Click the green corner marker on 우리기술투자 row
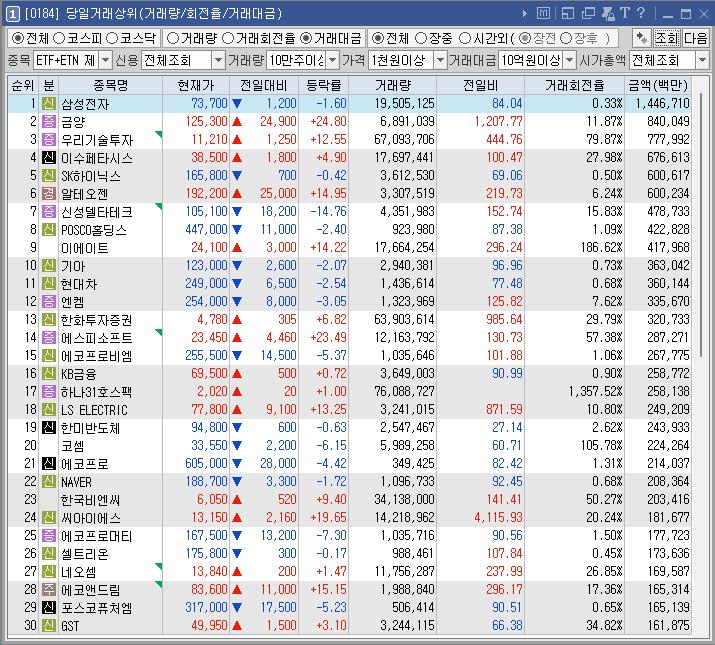 point(159,134)
